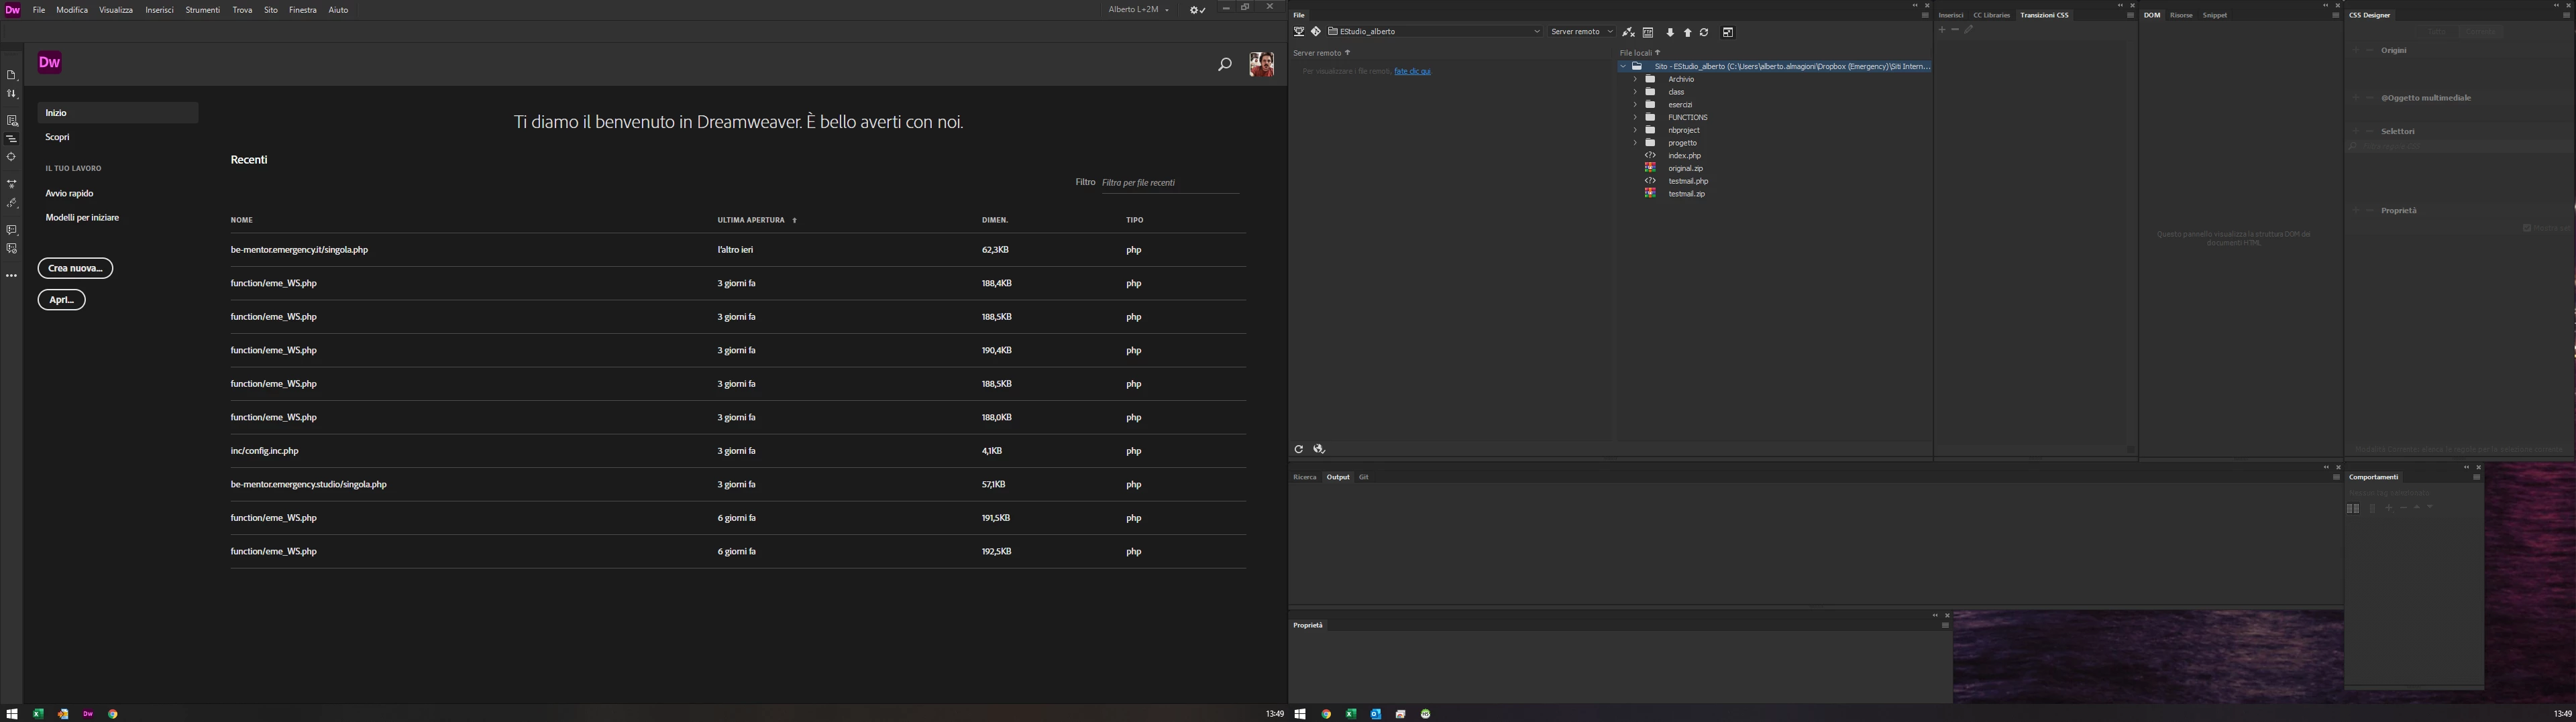Image resolution: width=2576 pixels, height=722 pixels.
Task: Click the Filtra per file recenti field
Action: (x=1170, y=183)
